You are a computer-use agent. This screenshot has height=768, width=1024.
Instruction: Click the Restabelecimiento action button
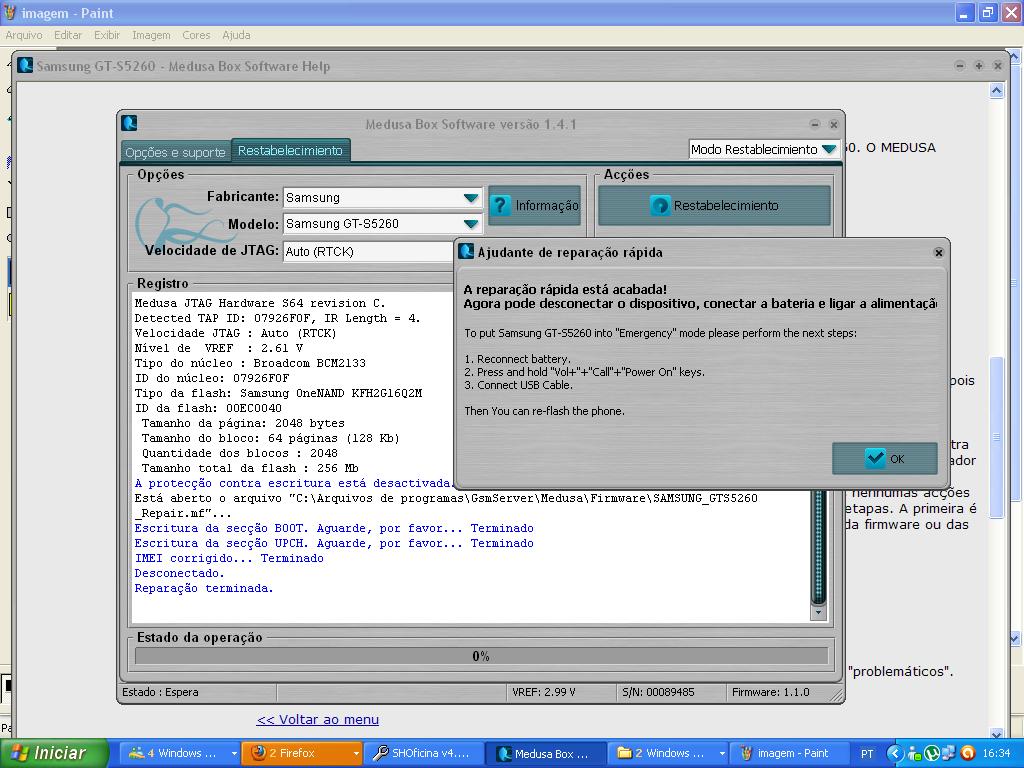click(714, 205)
